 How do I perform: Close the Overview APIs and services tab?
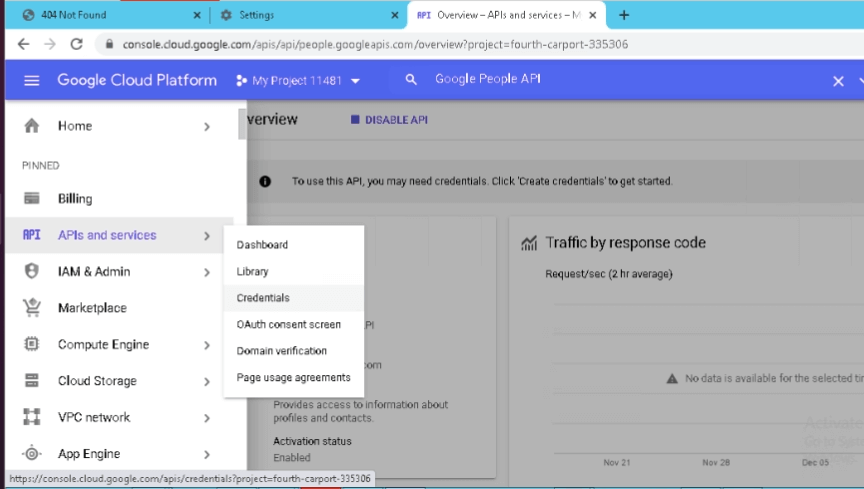tap(592, 15)
